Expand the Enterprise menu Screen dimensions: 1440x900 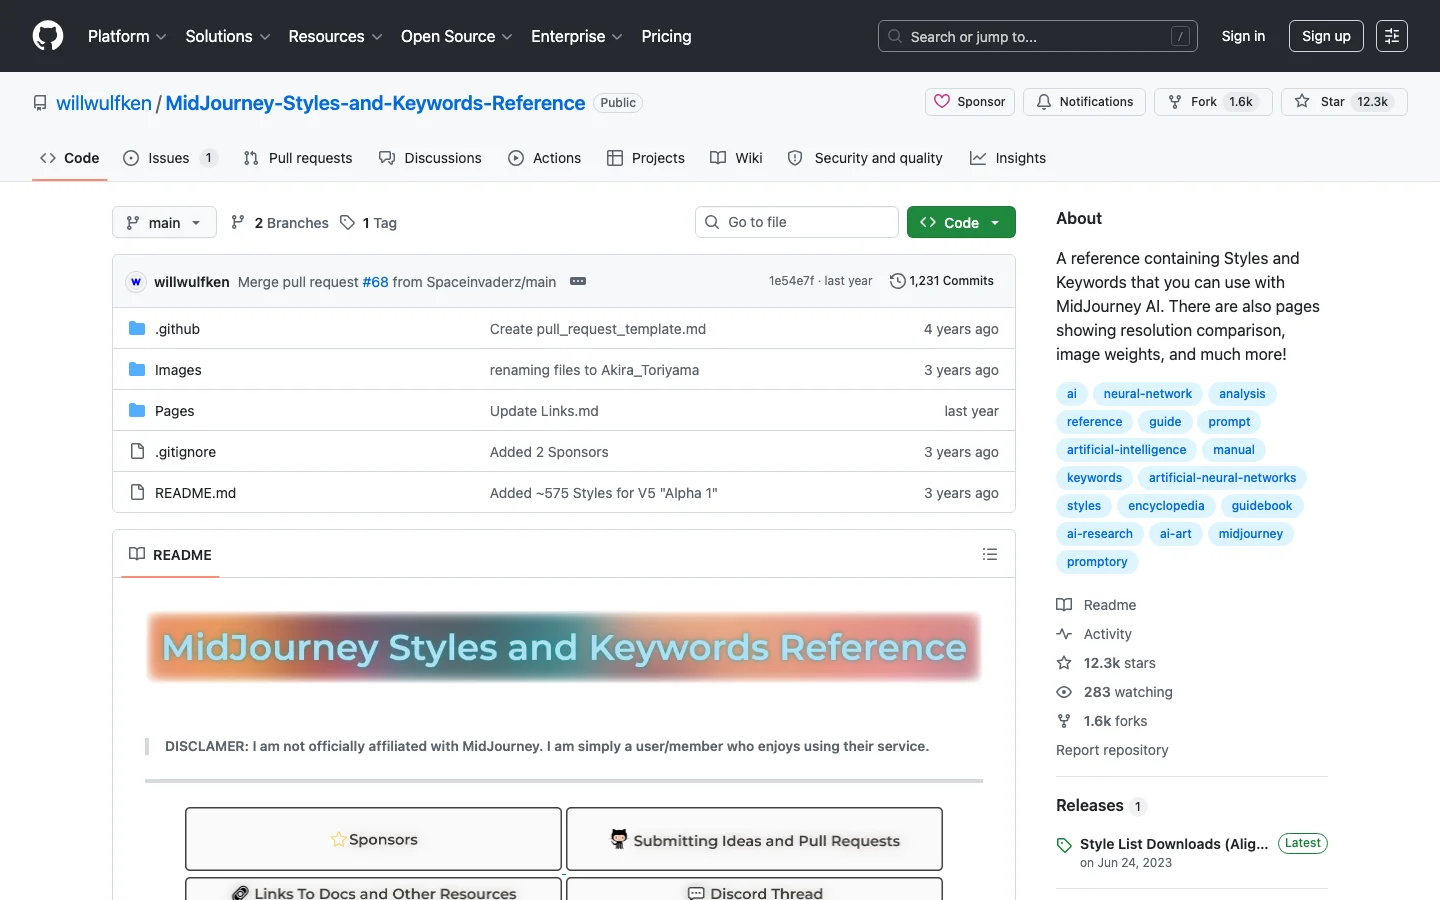pos(577,36)
